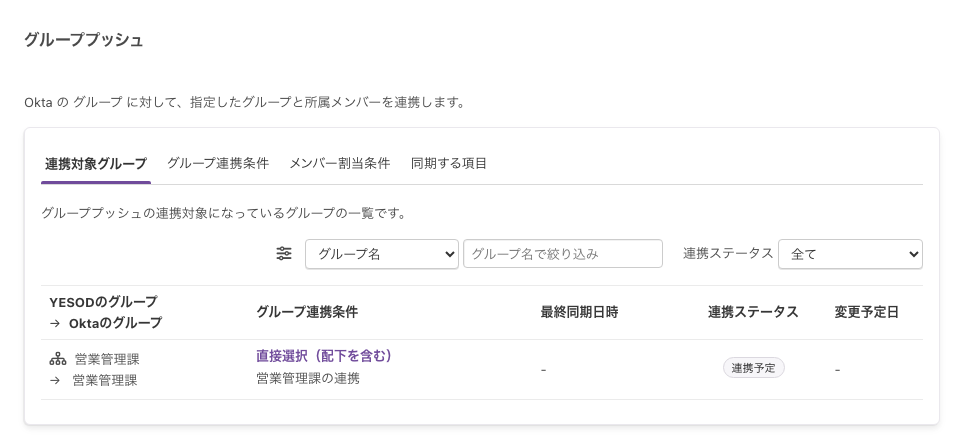
Task: Switch to the メンバー割当条件 tab
Action: pyautogui.click(x=340, y=163)
